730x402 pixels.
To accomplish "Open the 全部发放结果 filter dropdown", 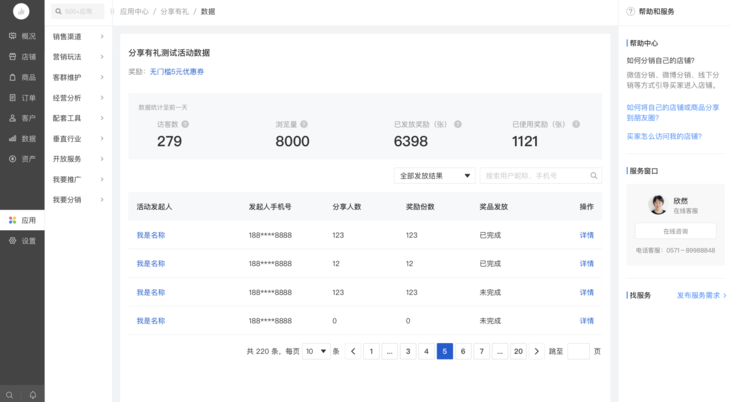I will pos(434,176).
